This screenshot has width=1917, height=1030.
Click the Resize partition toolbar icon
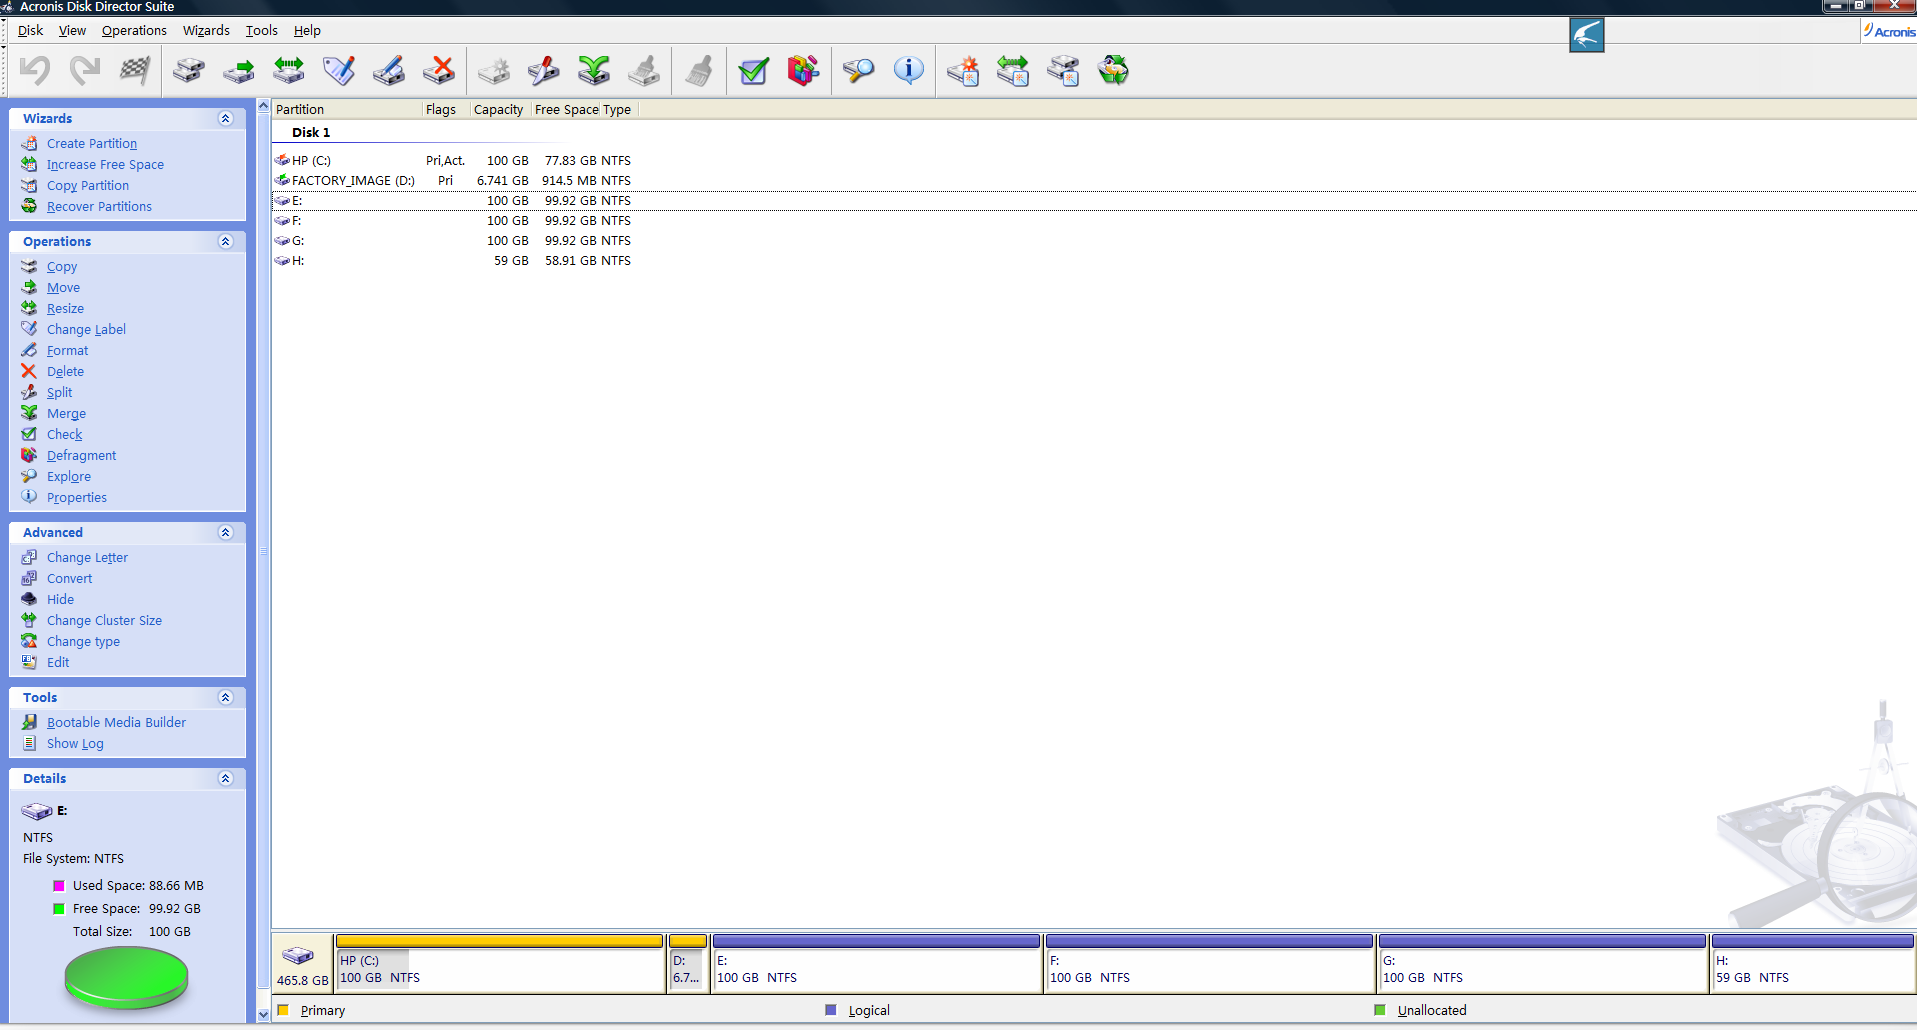coord(289,70)
